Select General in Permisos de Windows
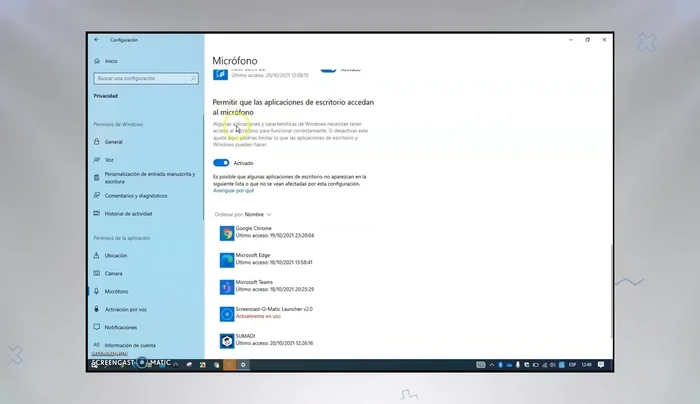This screenshot has height=404, width=700. click(x=113, y=142)
